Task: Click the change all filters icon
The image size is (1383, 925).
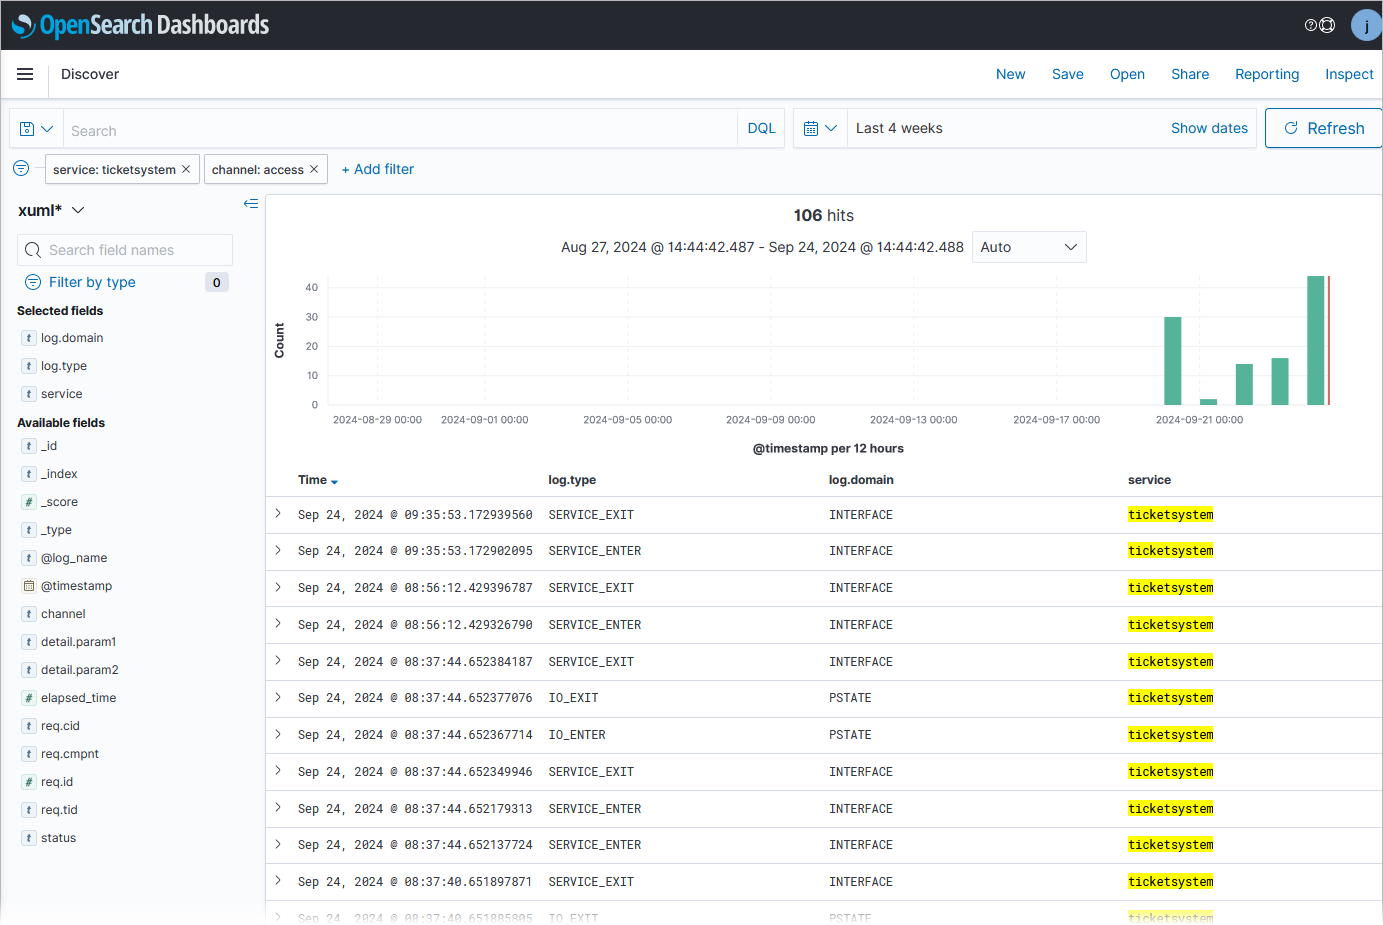Action: point(21,168)
